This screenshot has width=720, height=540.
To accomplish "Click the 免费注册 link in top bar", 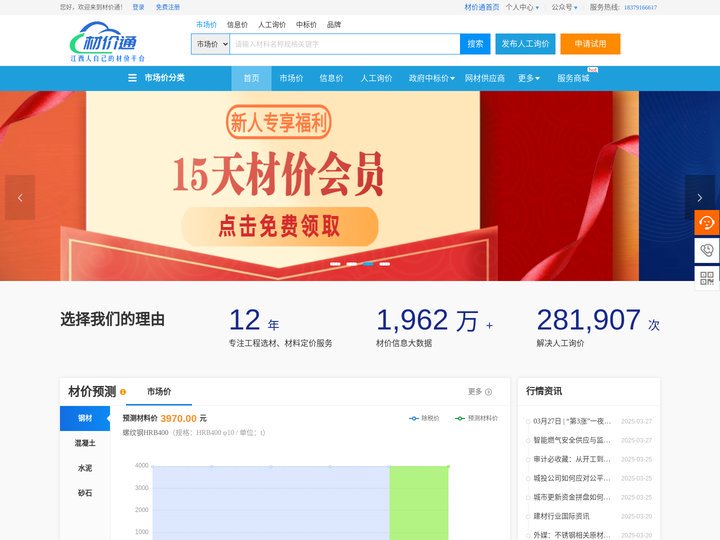I will pos(168,7).
